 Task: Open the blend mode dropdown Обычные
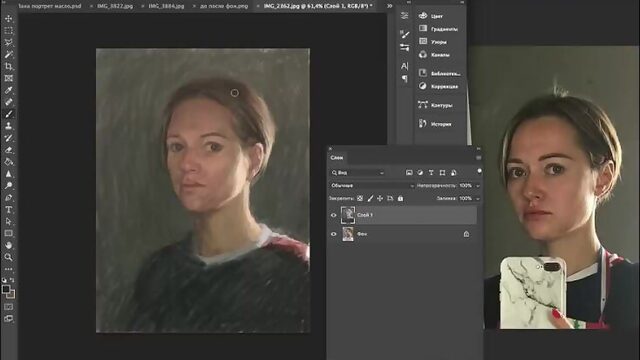[x=372, y=186]
